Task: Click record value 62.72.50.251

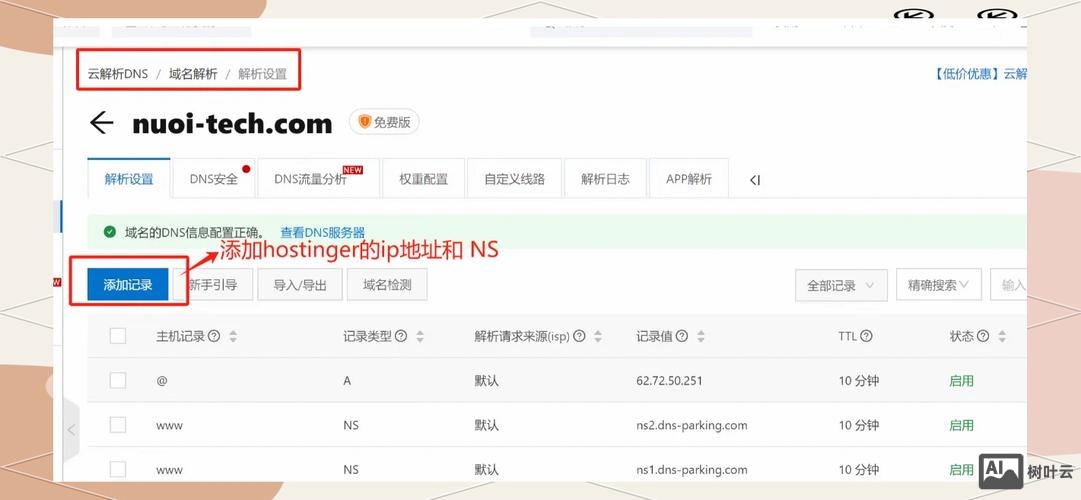Action: pos(669,380)
